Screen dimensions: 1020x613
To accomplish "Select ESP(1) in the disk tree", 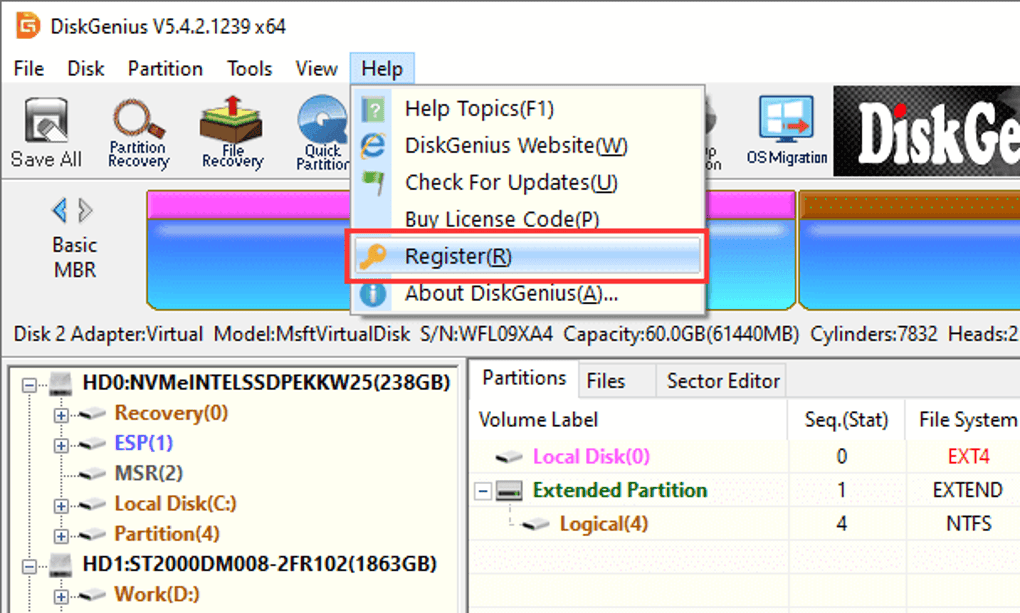I will click(x=144, y=443).
